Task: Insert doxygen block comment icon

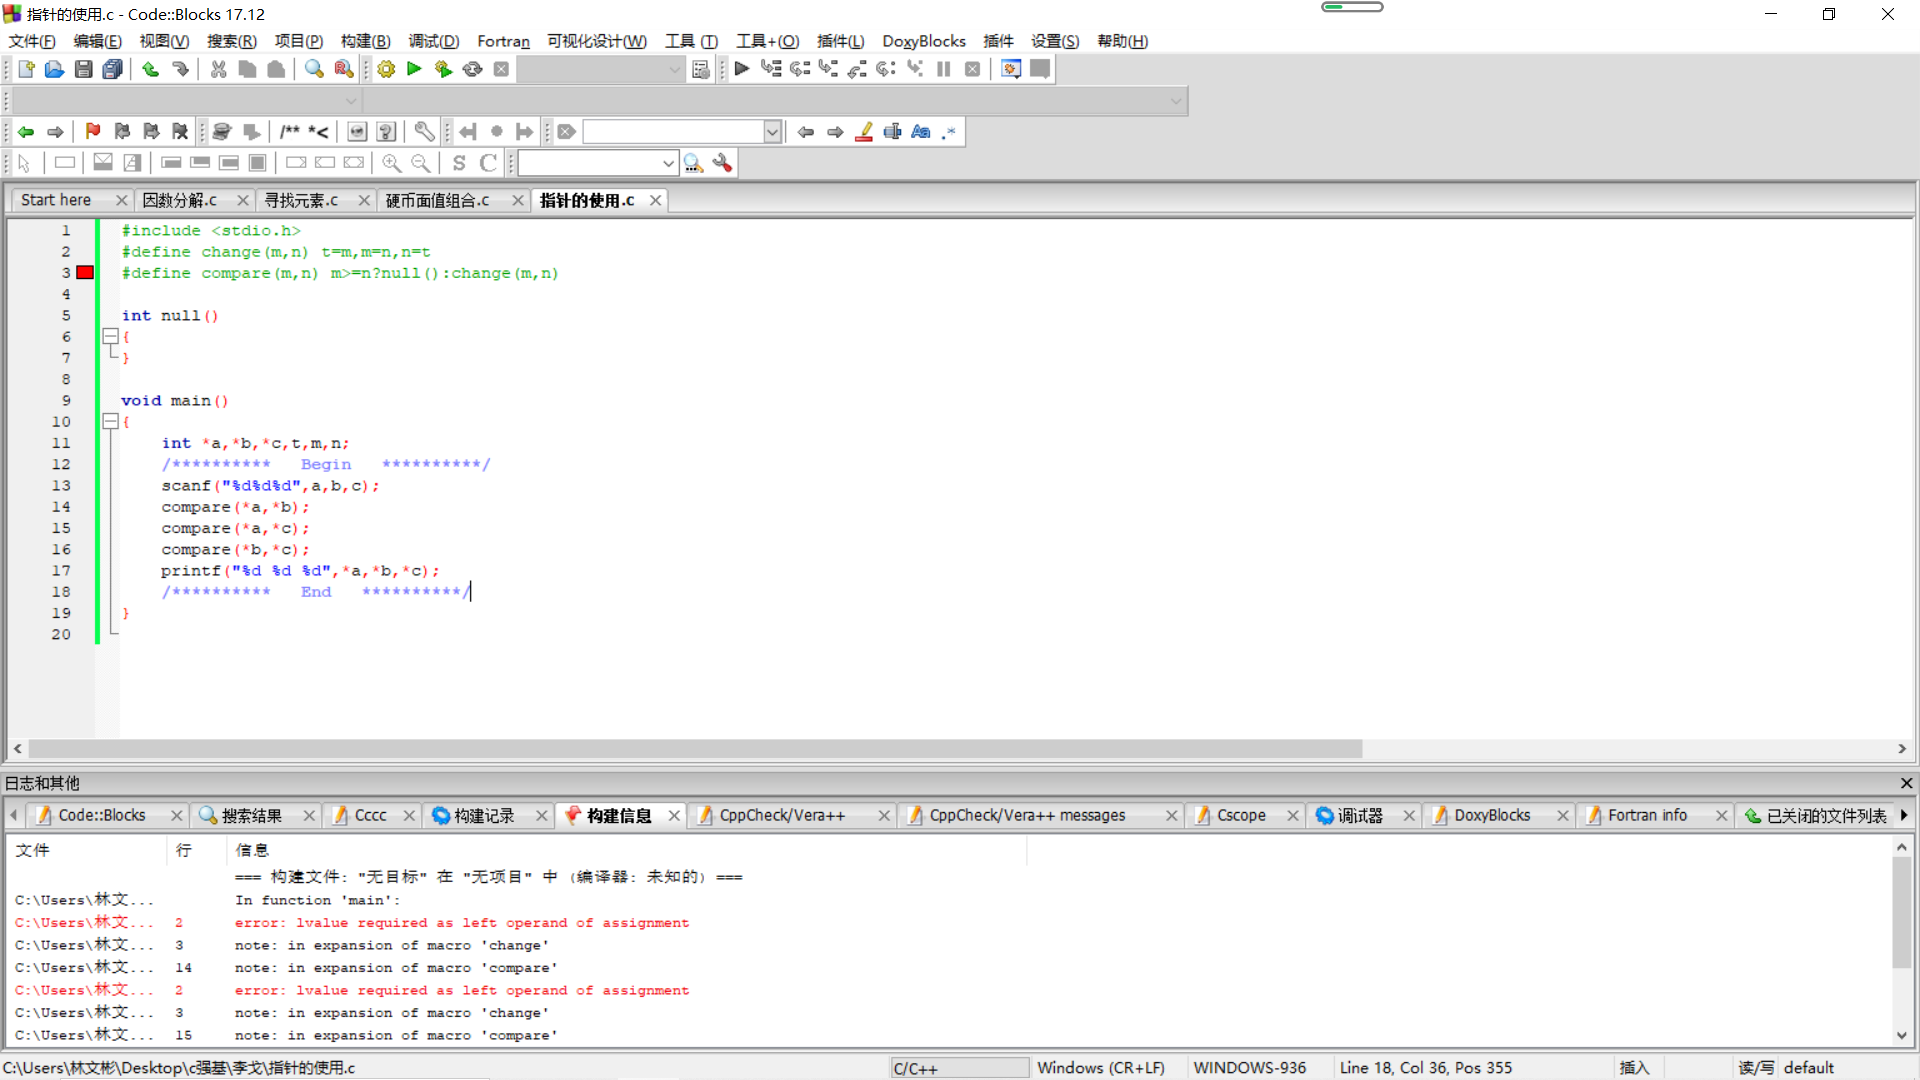Action: coord(290,131)
